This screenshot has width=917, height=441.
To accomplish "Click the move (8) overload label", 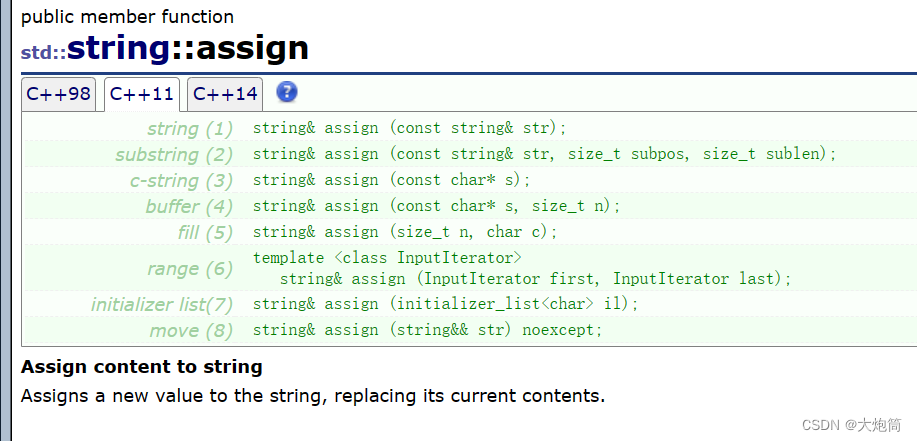I will [x=191, y=331].
